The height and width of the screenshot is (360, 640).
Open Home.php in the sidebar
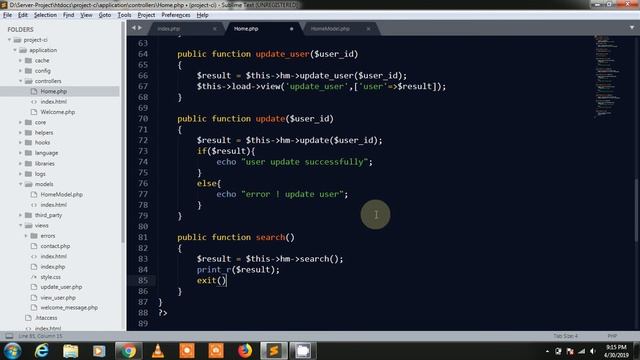pyautogui.click(x=53, y=91)
